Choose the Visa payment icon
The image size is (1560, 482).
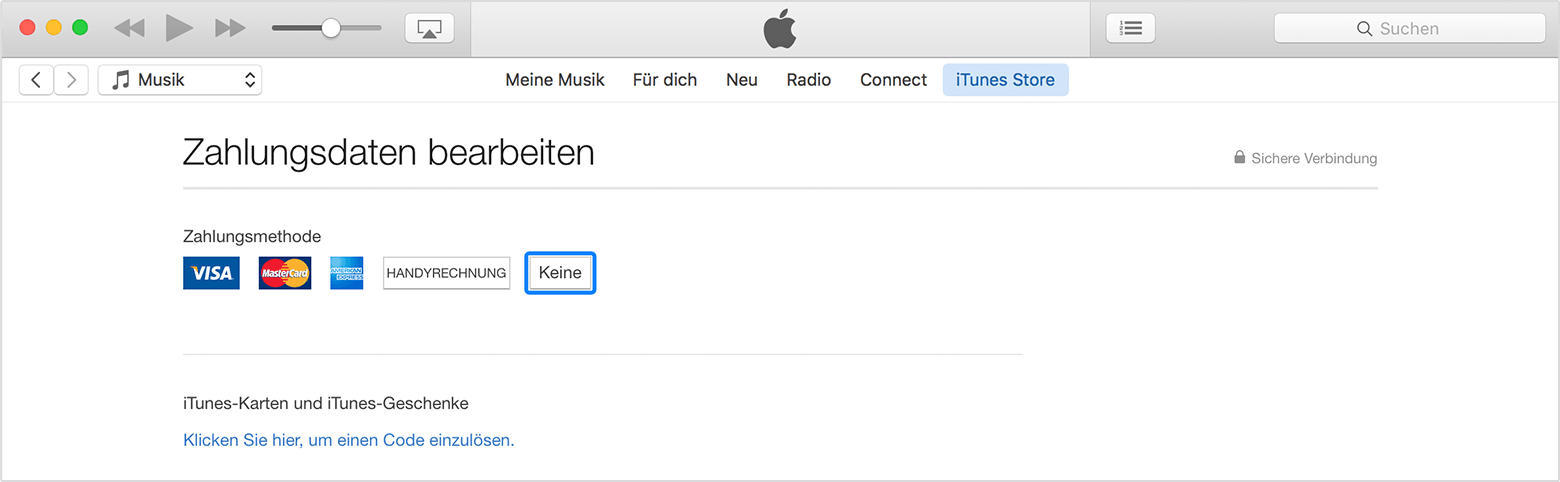(x=211, y=273)
